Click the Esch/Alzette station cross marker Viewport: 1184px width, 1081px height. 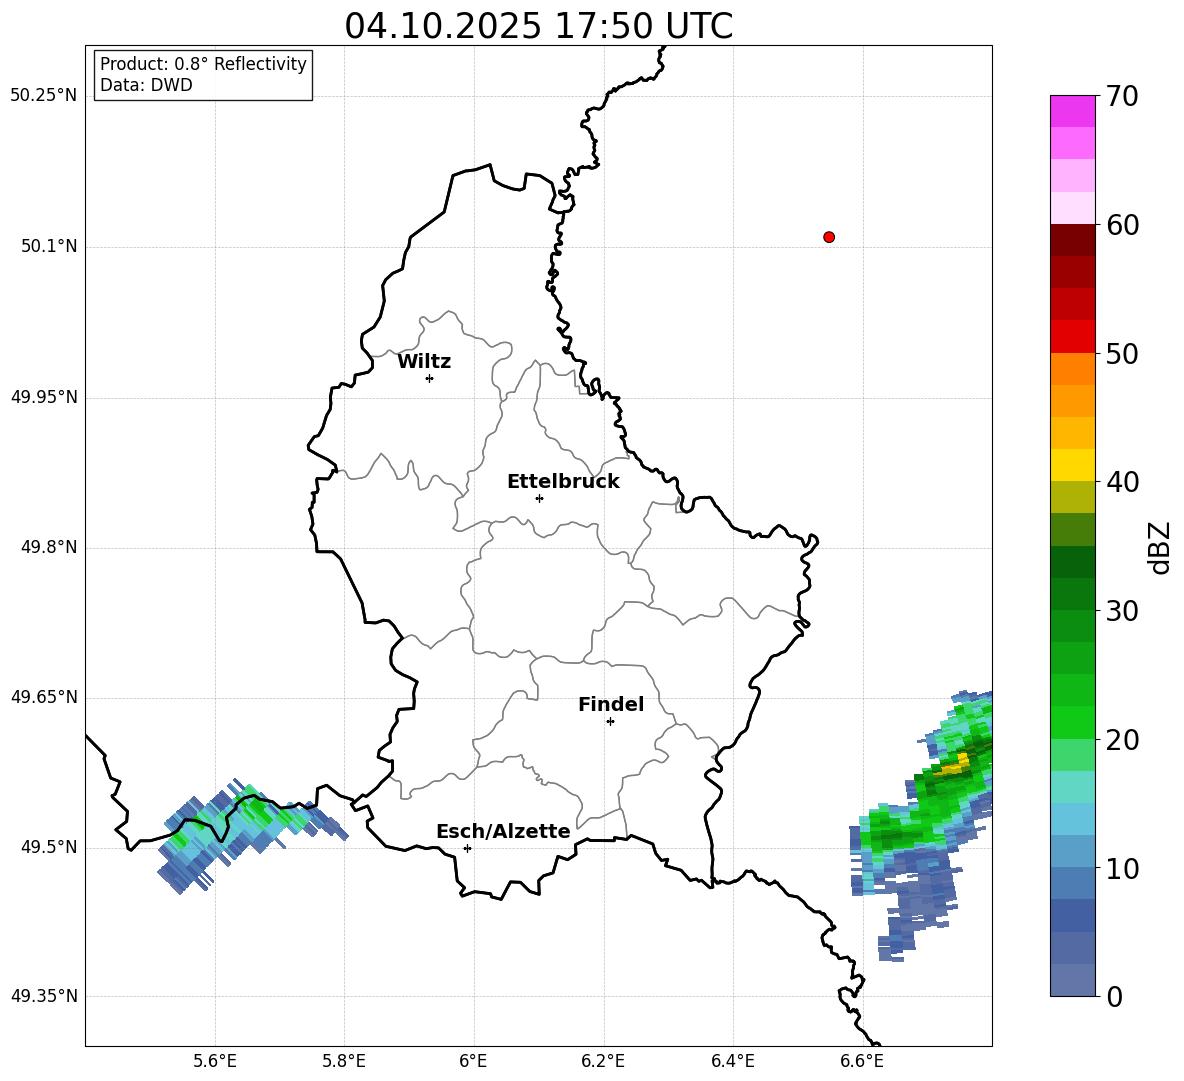pos(467,848)
